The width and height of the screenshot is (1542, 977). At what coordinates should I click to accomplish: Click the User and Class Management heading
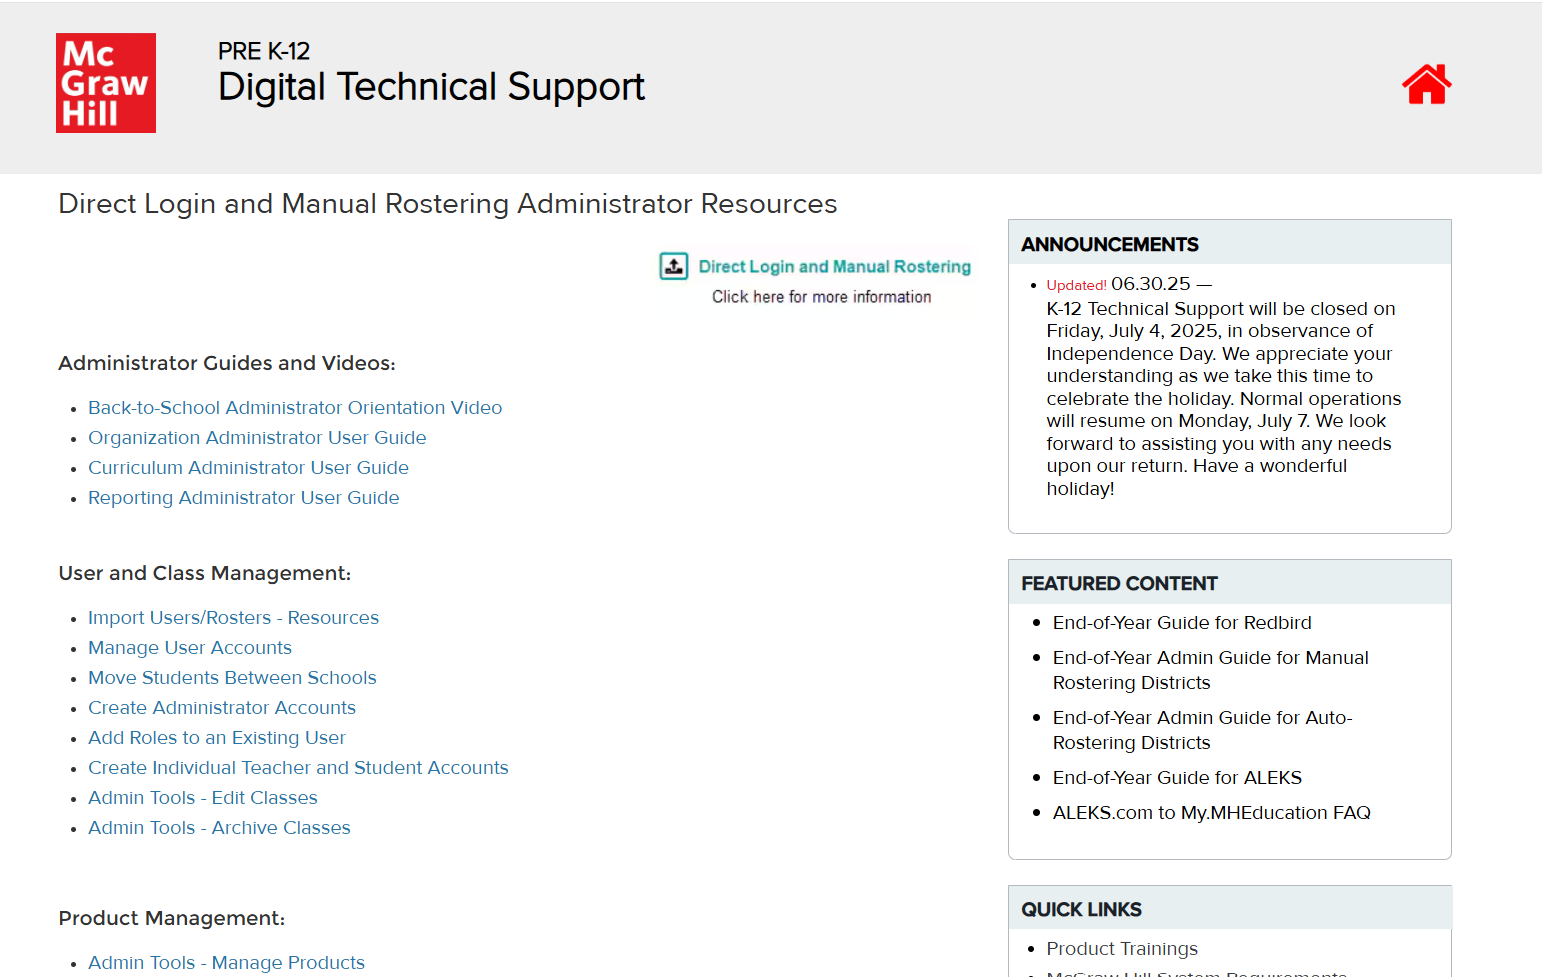tap(205, 573)
